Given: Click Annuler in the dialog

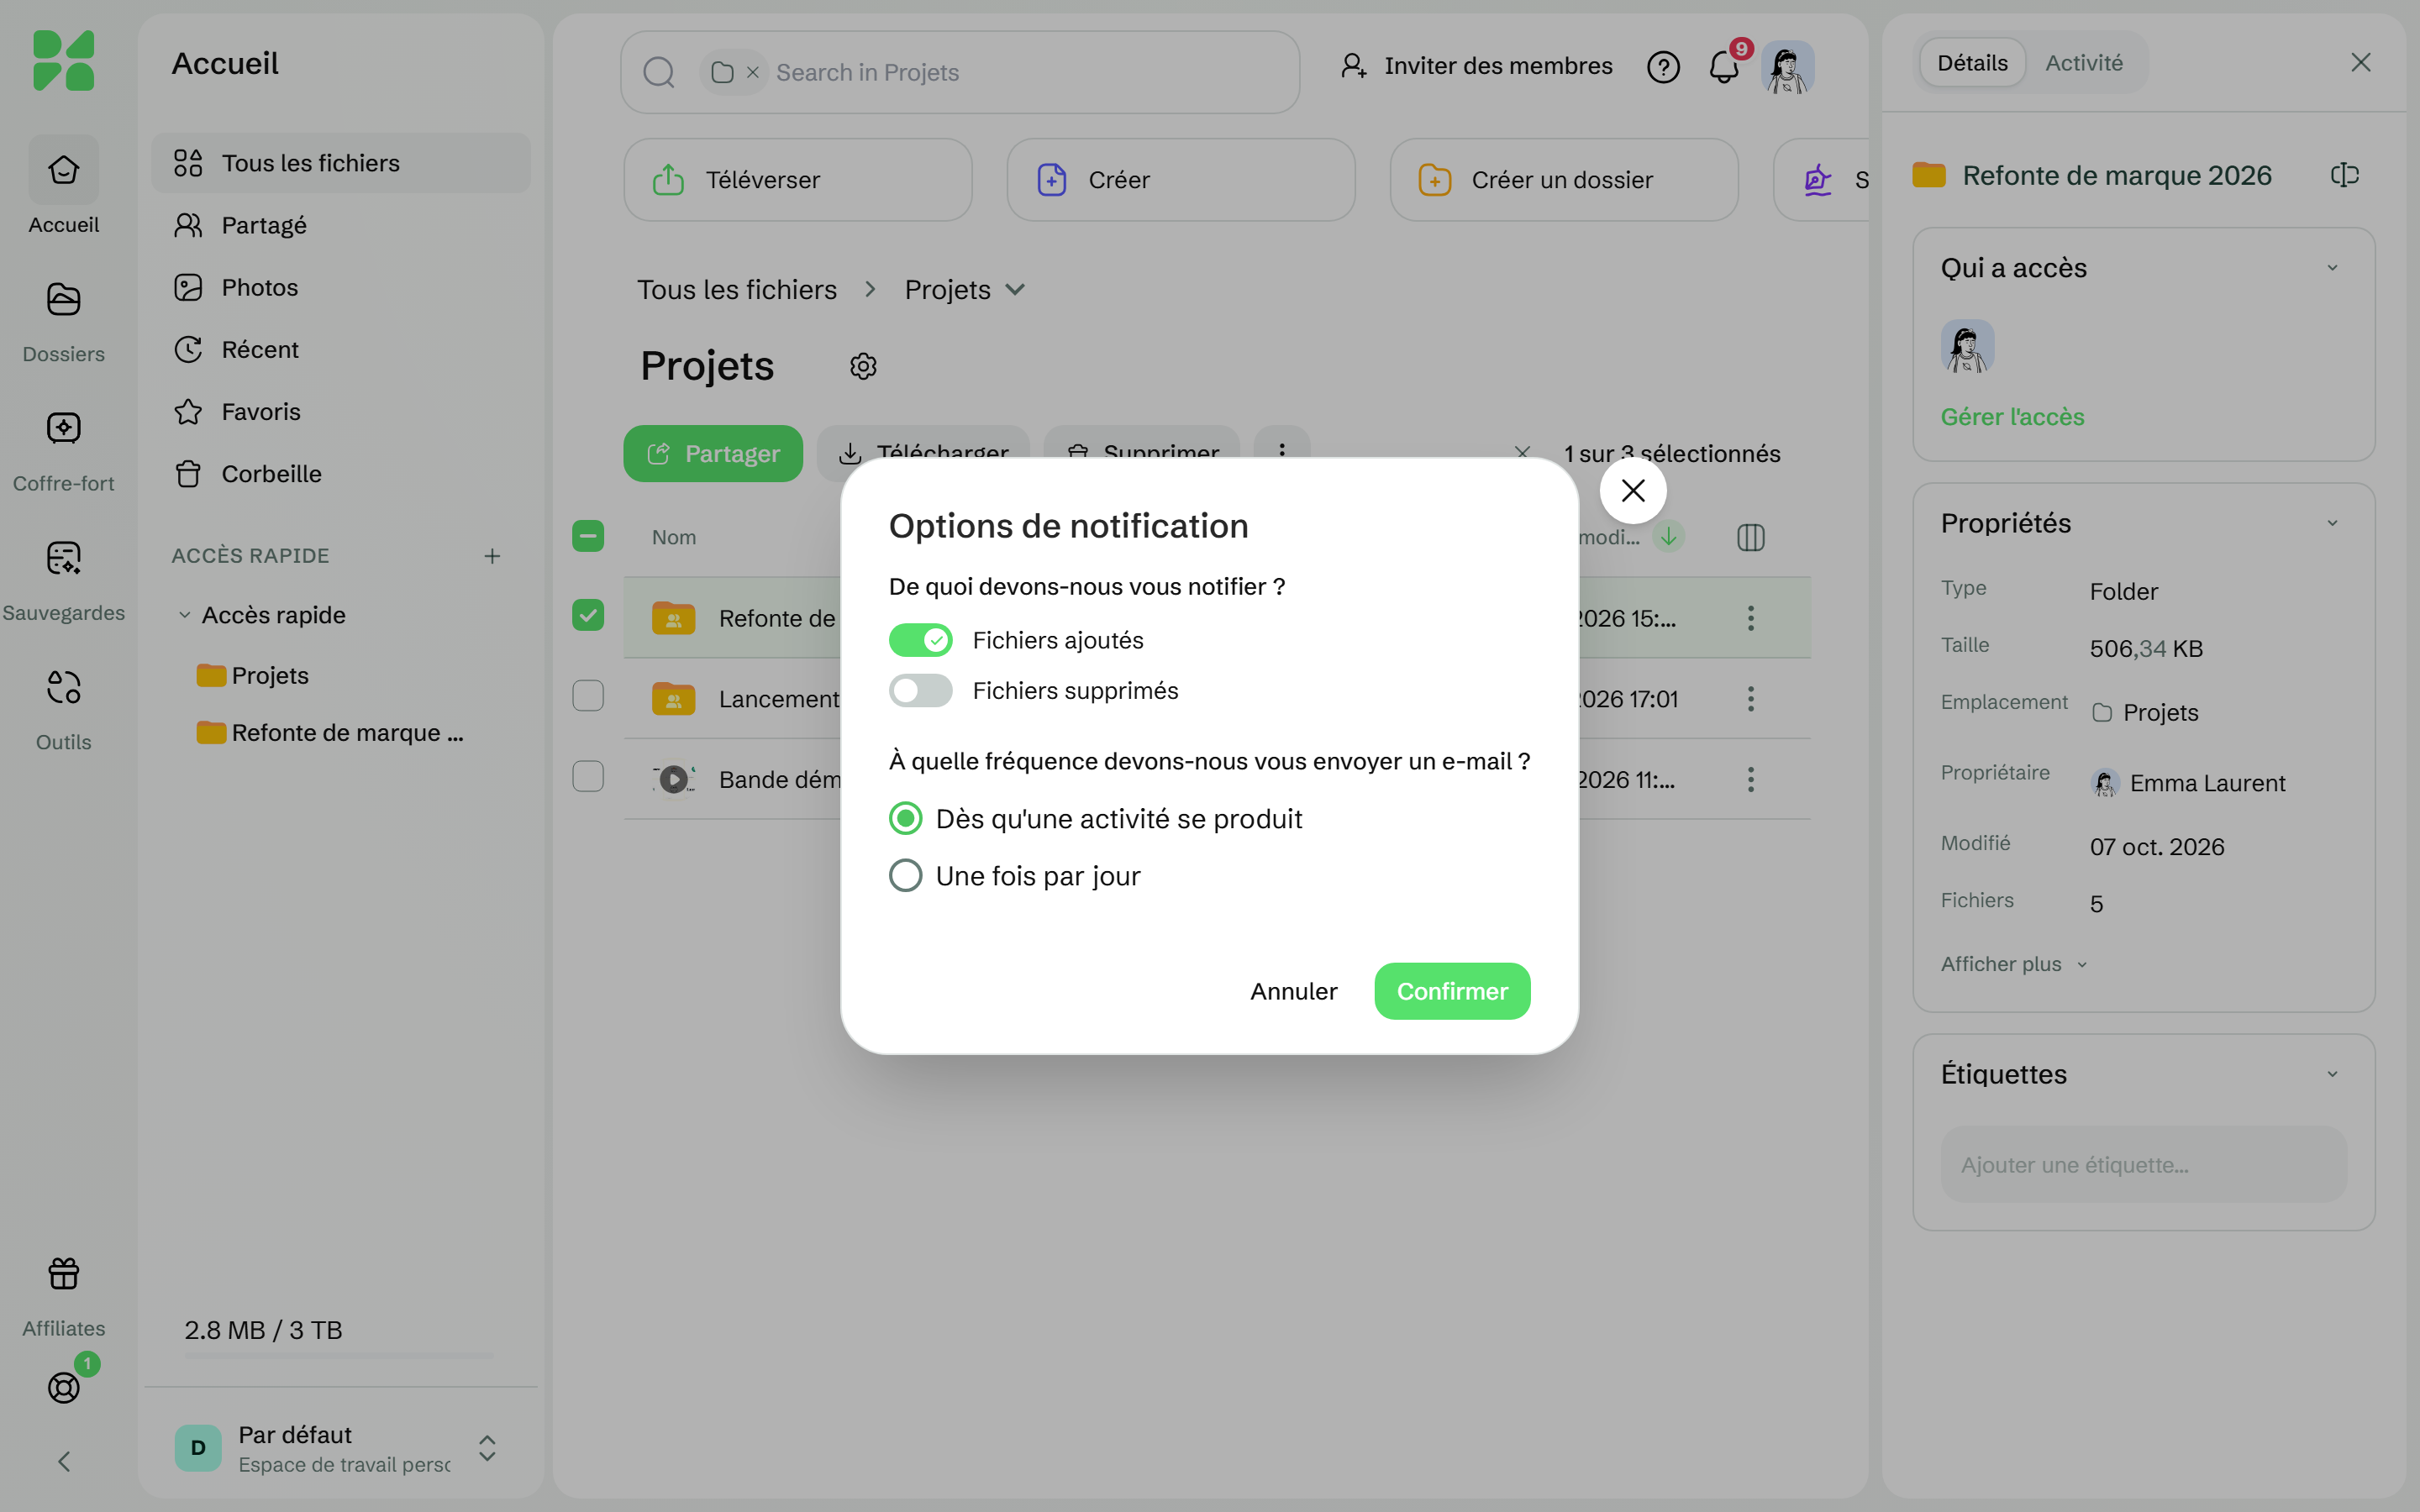Looking at the screenshot, I should pyautogui.click(x=1293, y=991).
